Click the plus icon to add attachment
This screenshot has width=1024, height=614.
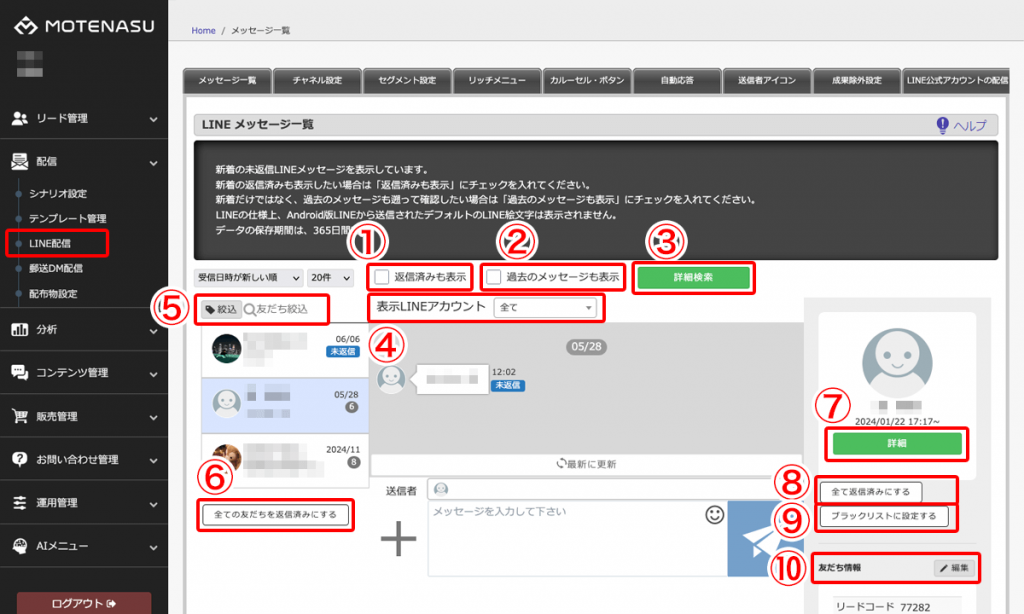398,539
